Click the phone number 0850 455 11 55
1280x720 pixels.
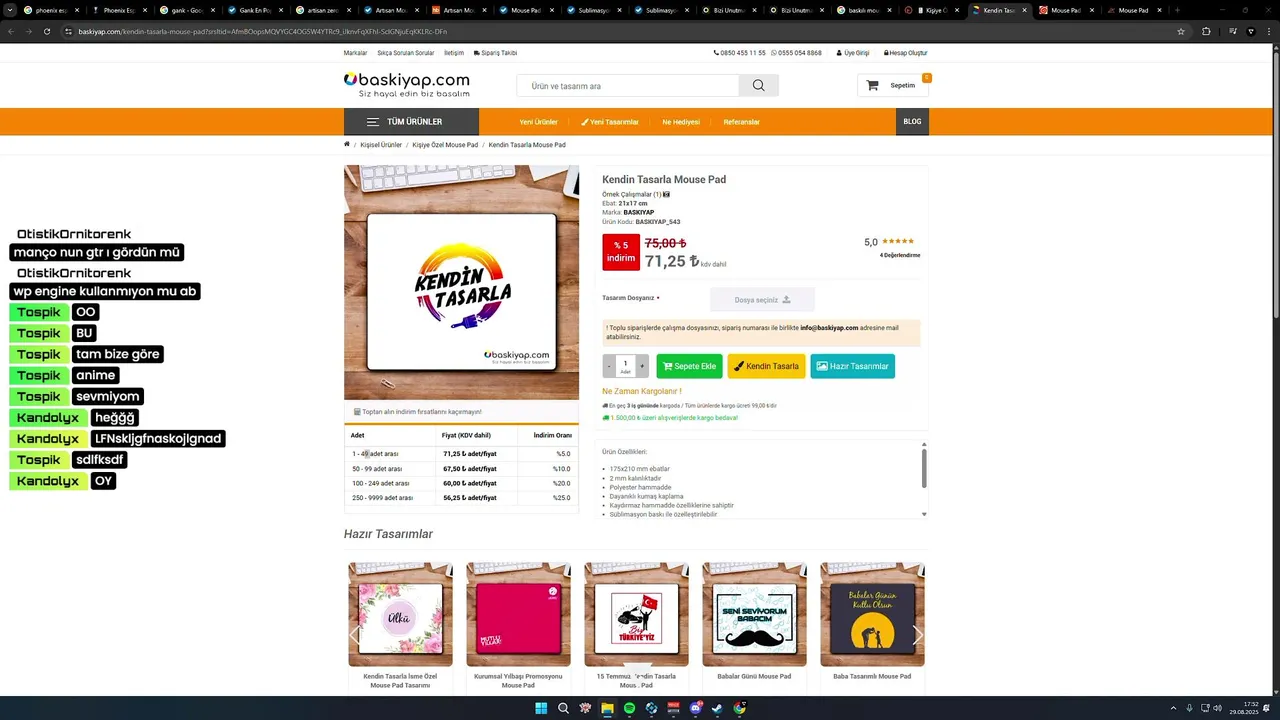click(739, 53)
